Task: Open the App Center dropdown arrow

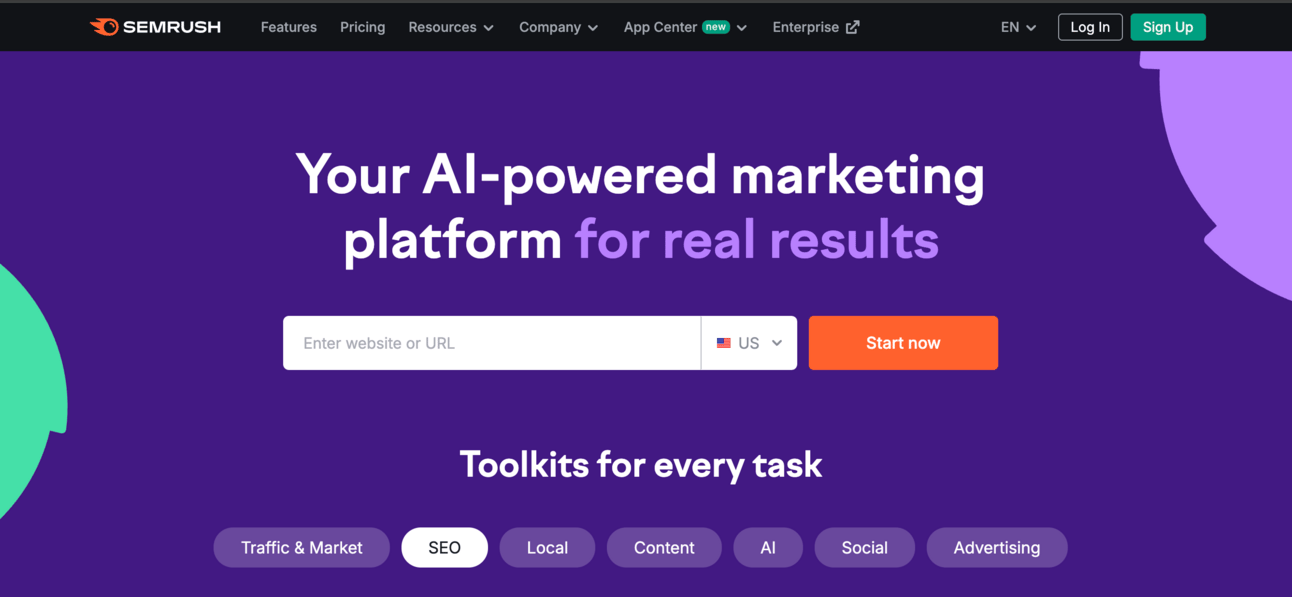Action: click(x=742, y=28)
